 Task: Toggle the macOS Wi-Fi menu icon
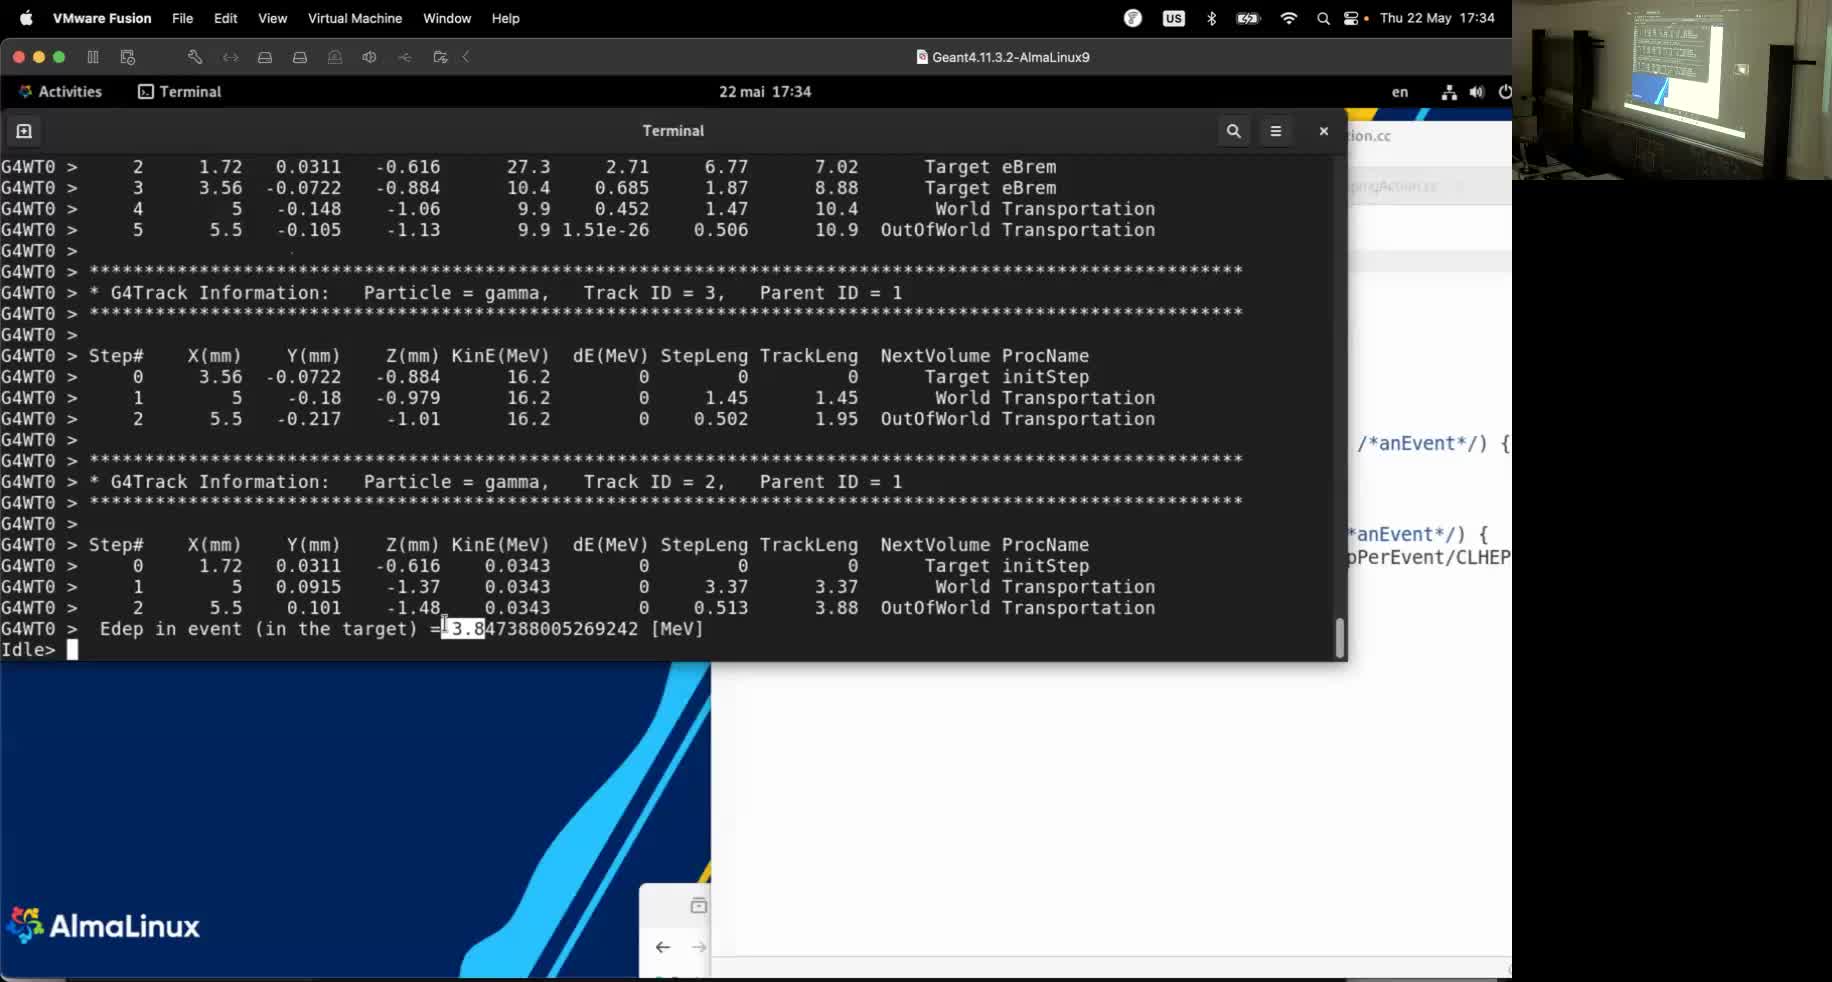[1288, 18]
